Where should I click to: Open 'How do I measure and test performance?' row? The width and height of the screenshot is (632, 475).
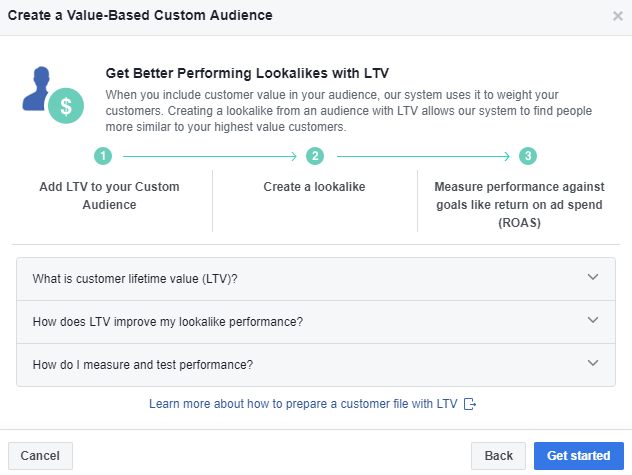(x=316, y=365)
